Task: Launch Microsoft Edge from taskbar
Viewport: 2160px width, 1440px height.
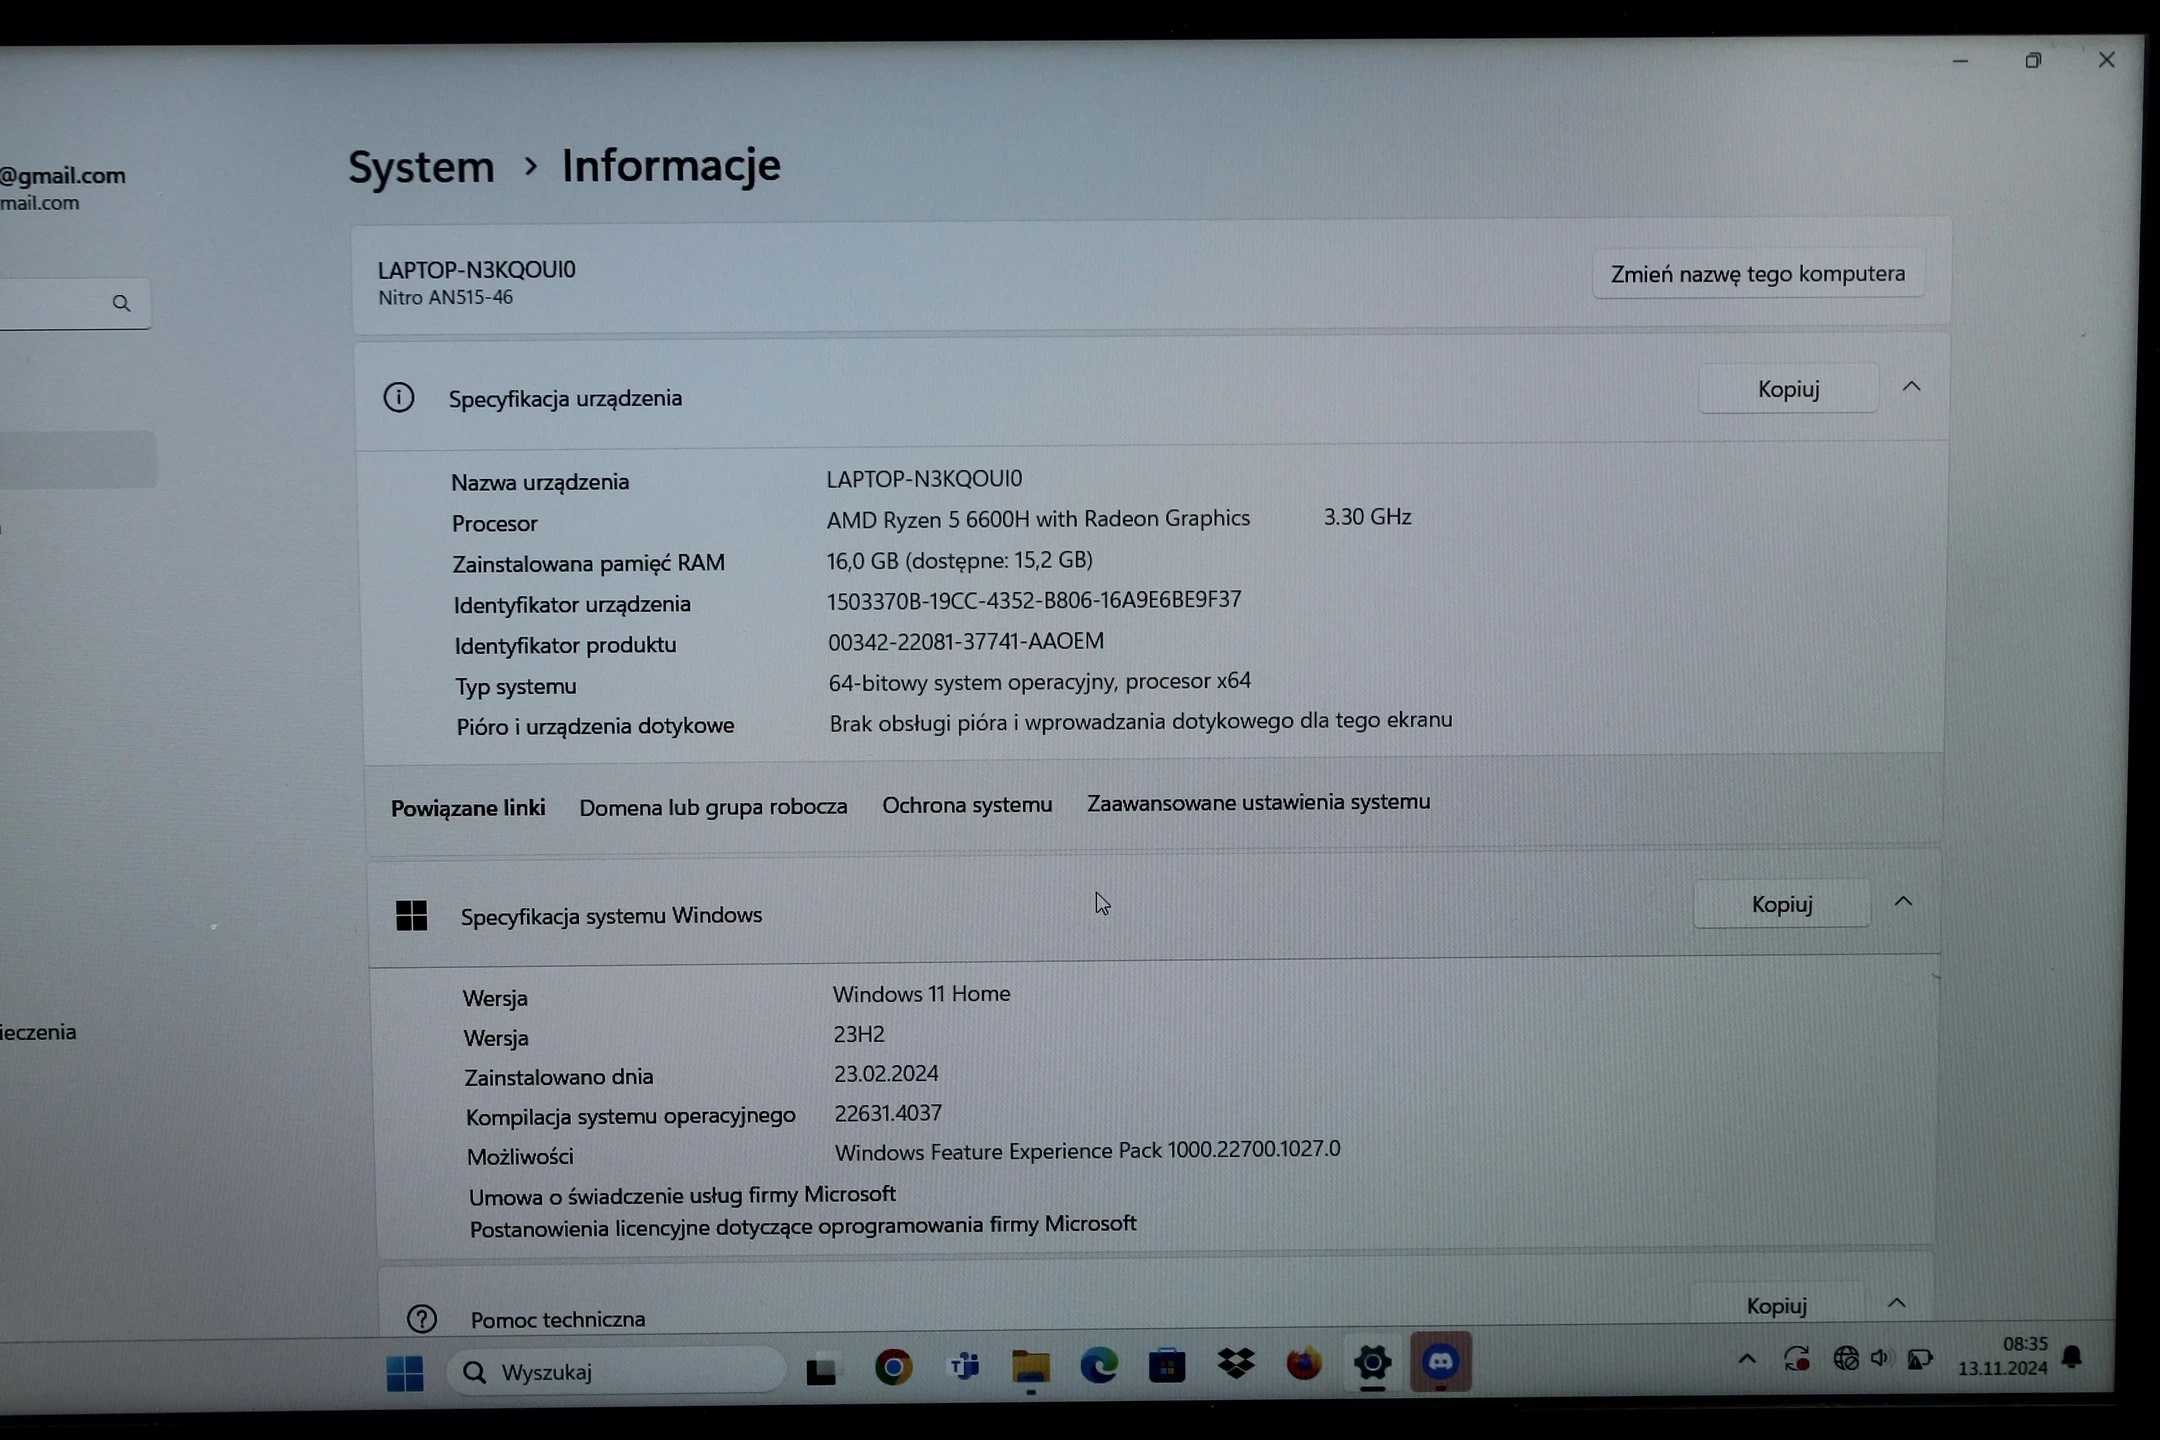Action: pos(1098,1365)
